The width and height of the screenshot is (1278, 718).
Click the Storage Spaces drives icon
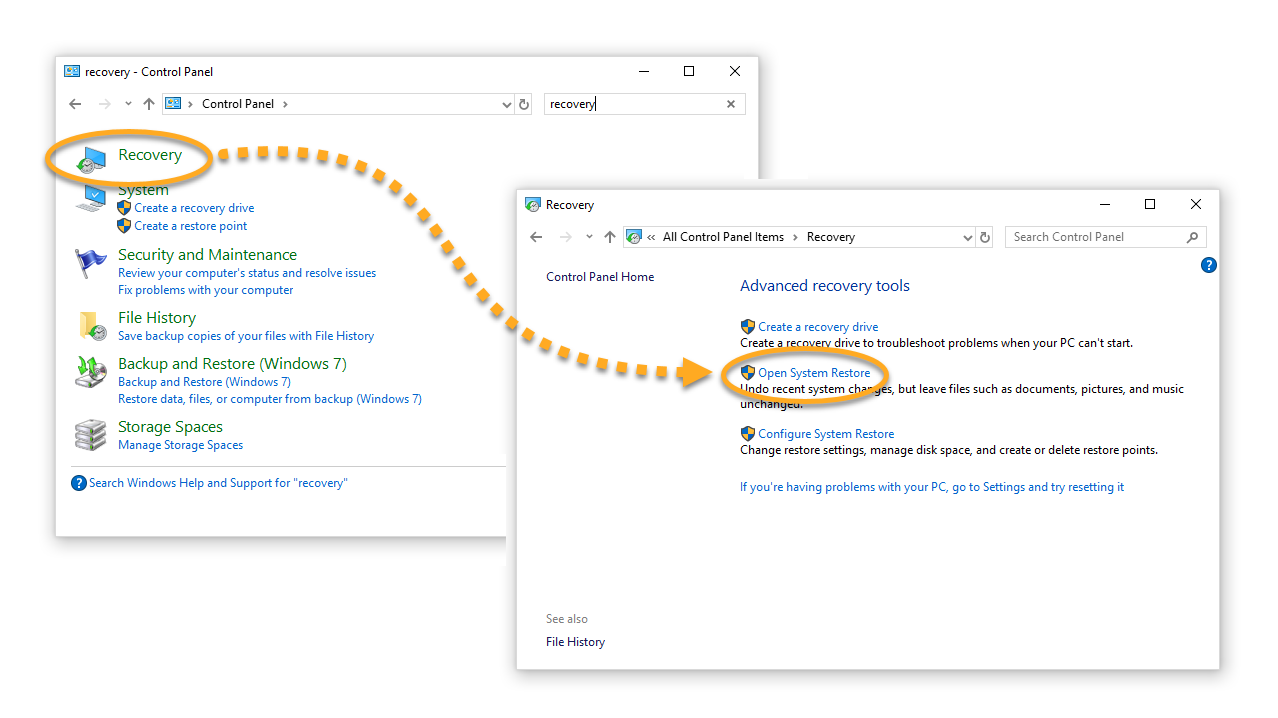tap(91, 435)
